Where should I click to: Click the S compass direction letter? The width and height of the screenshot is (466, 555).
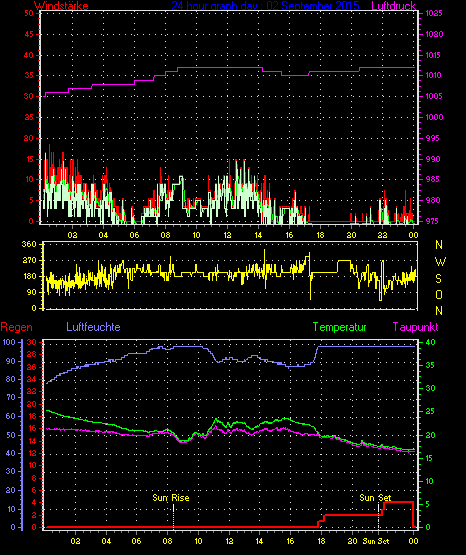(438, 279)
